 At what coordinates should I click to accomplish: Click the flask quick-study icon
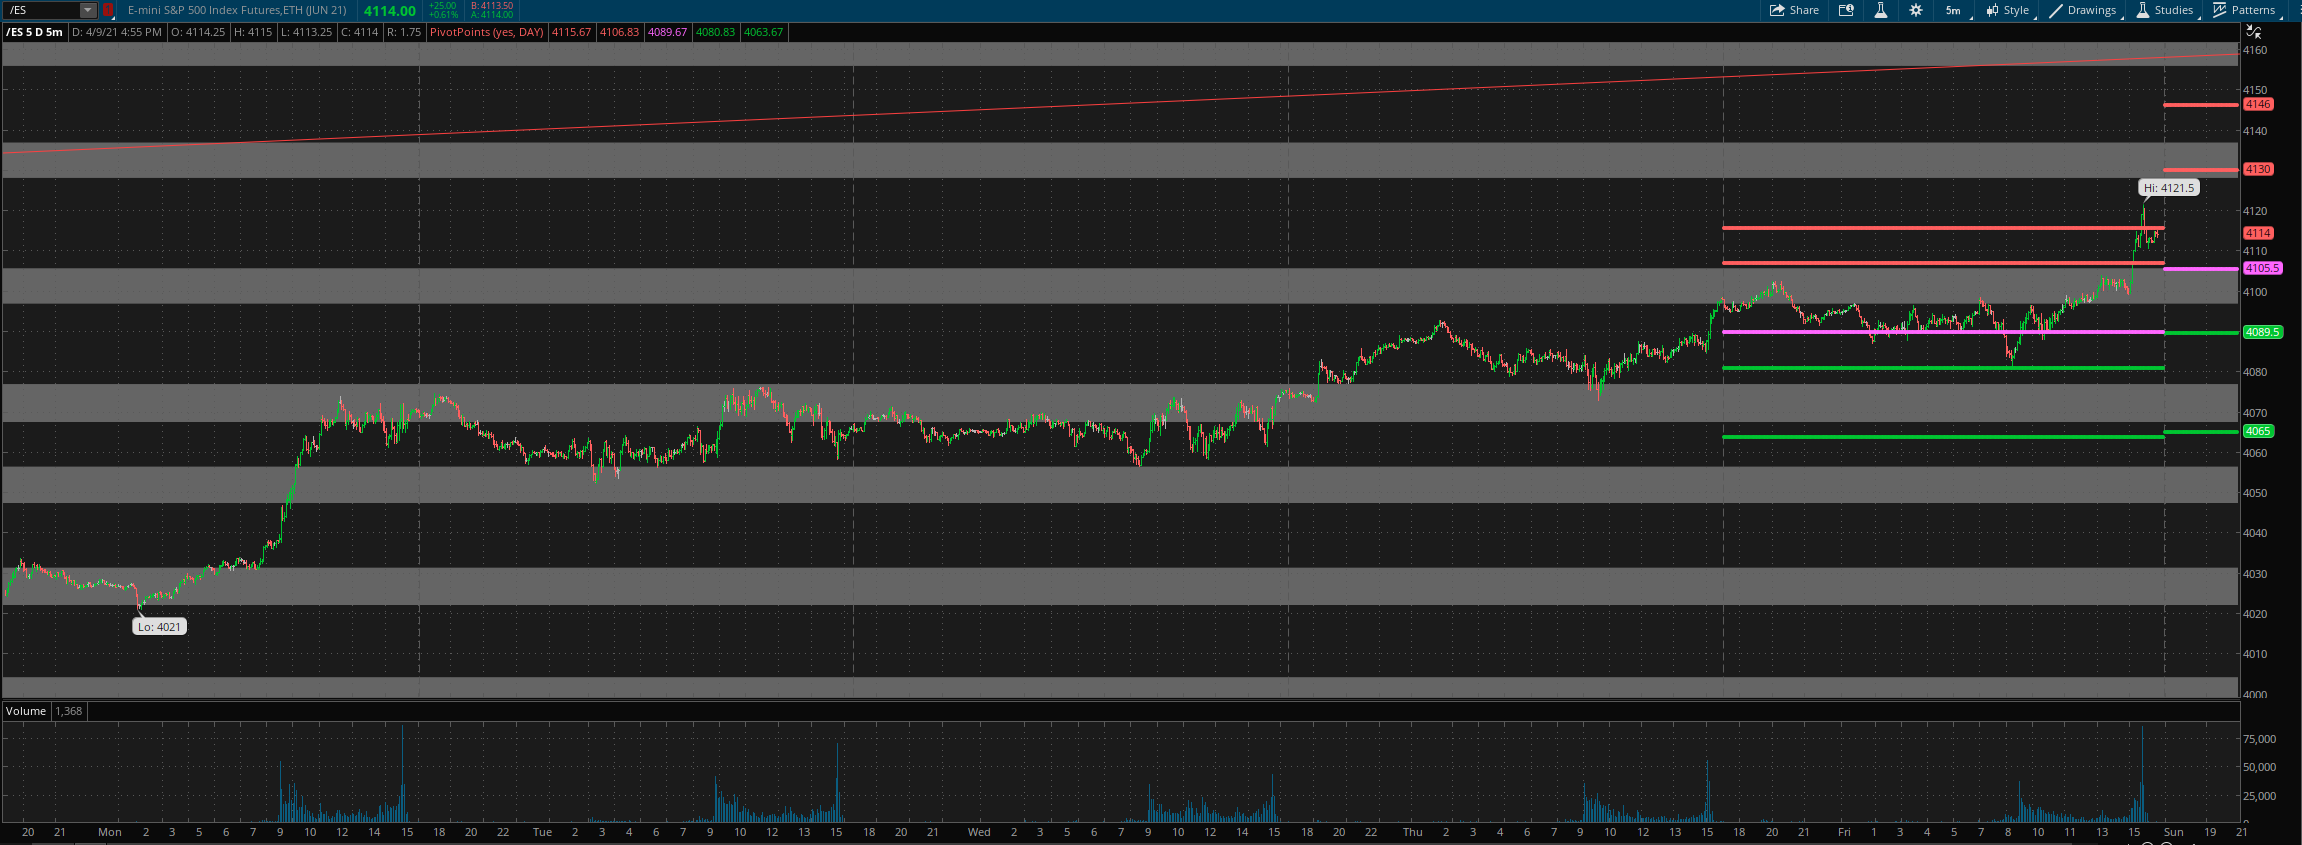point(1881,10)
